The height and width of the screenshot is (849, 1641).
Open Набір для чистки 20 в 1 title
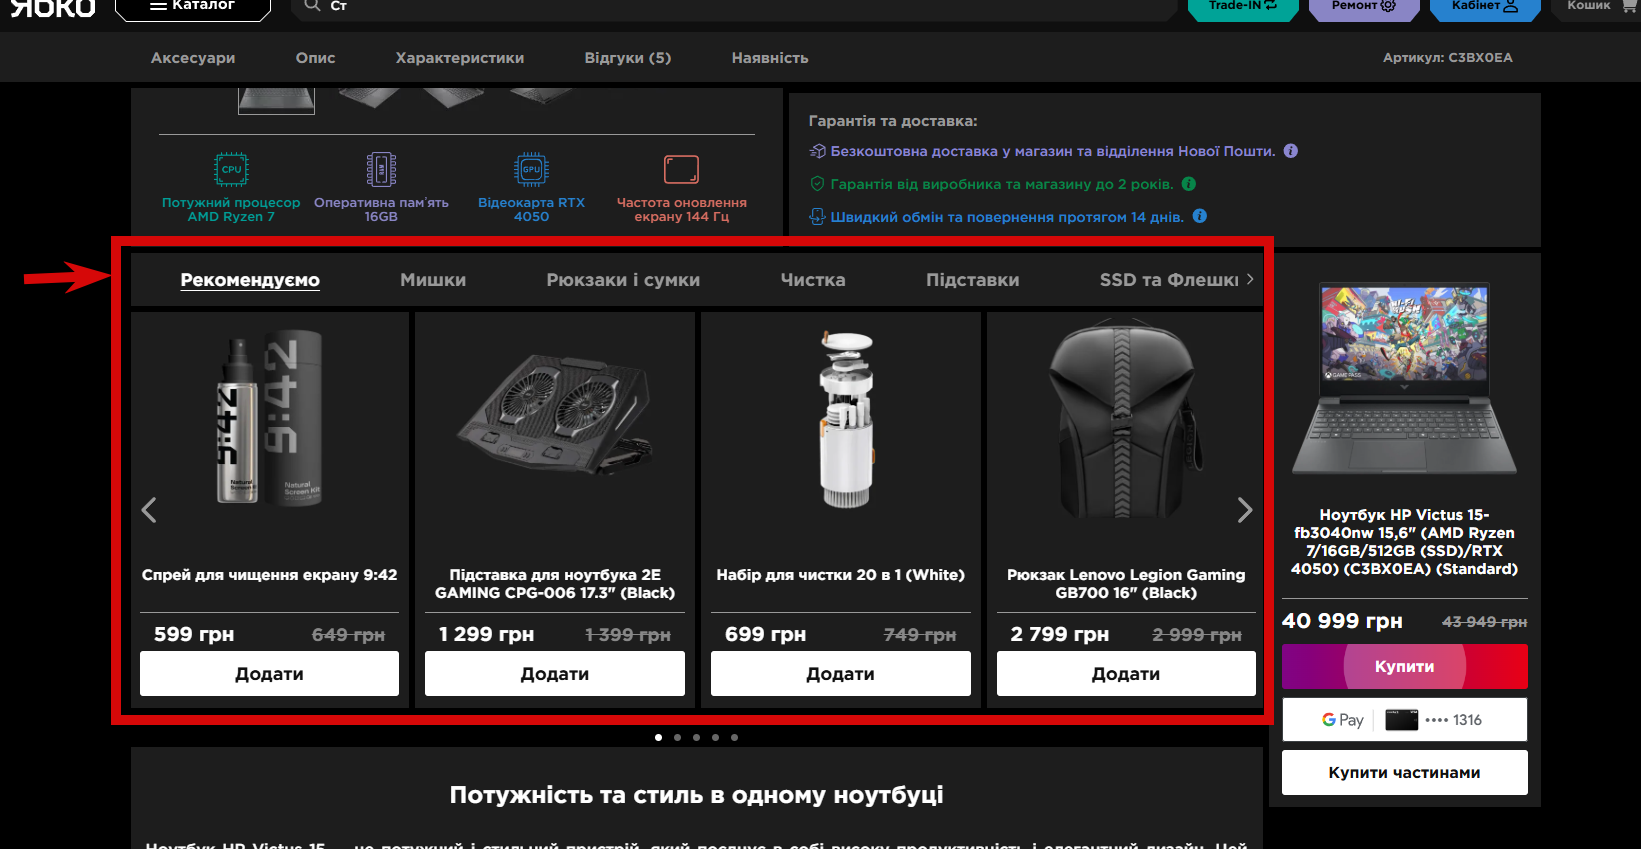(841, 575)
